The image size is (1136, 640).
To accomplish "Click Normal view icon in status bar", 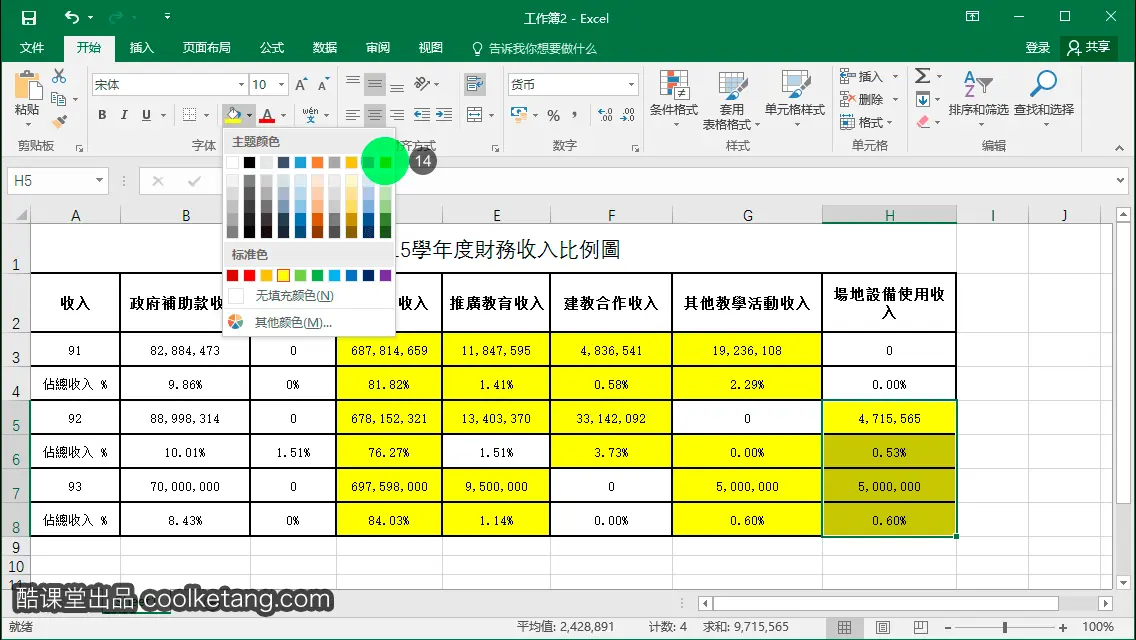I will tap(845, 627).
